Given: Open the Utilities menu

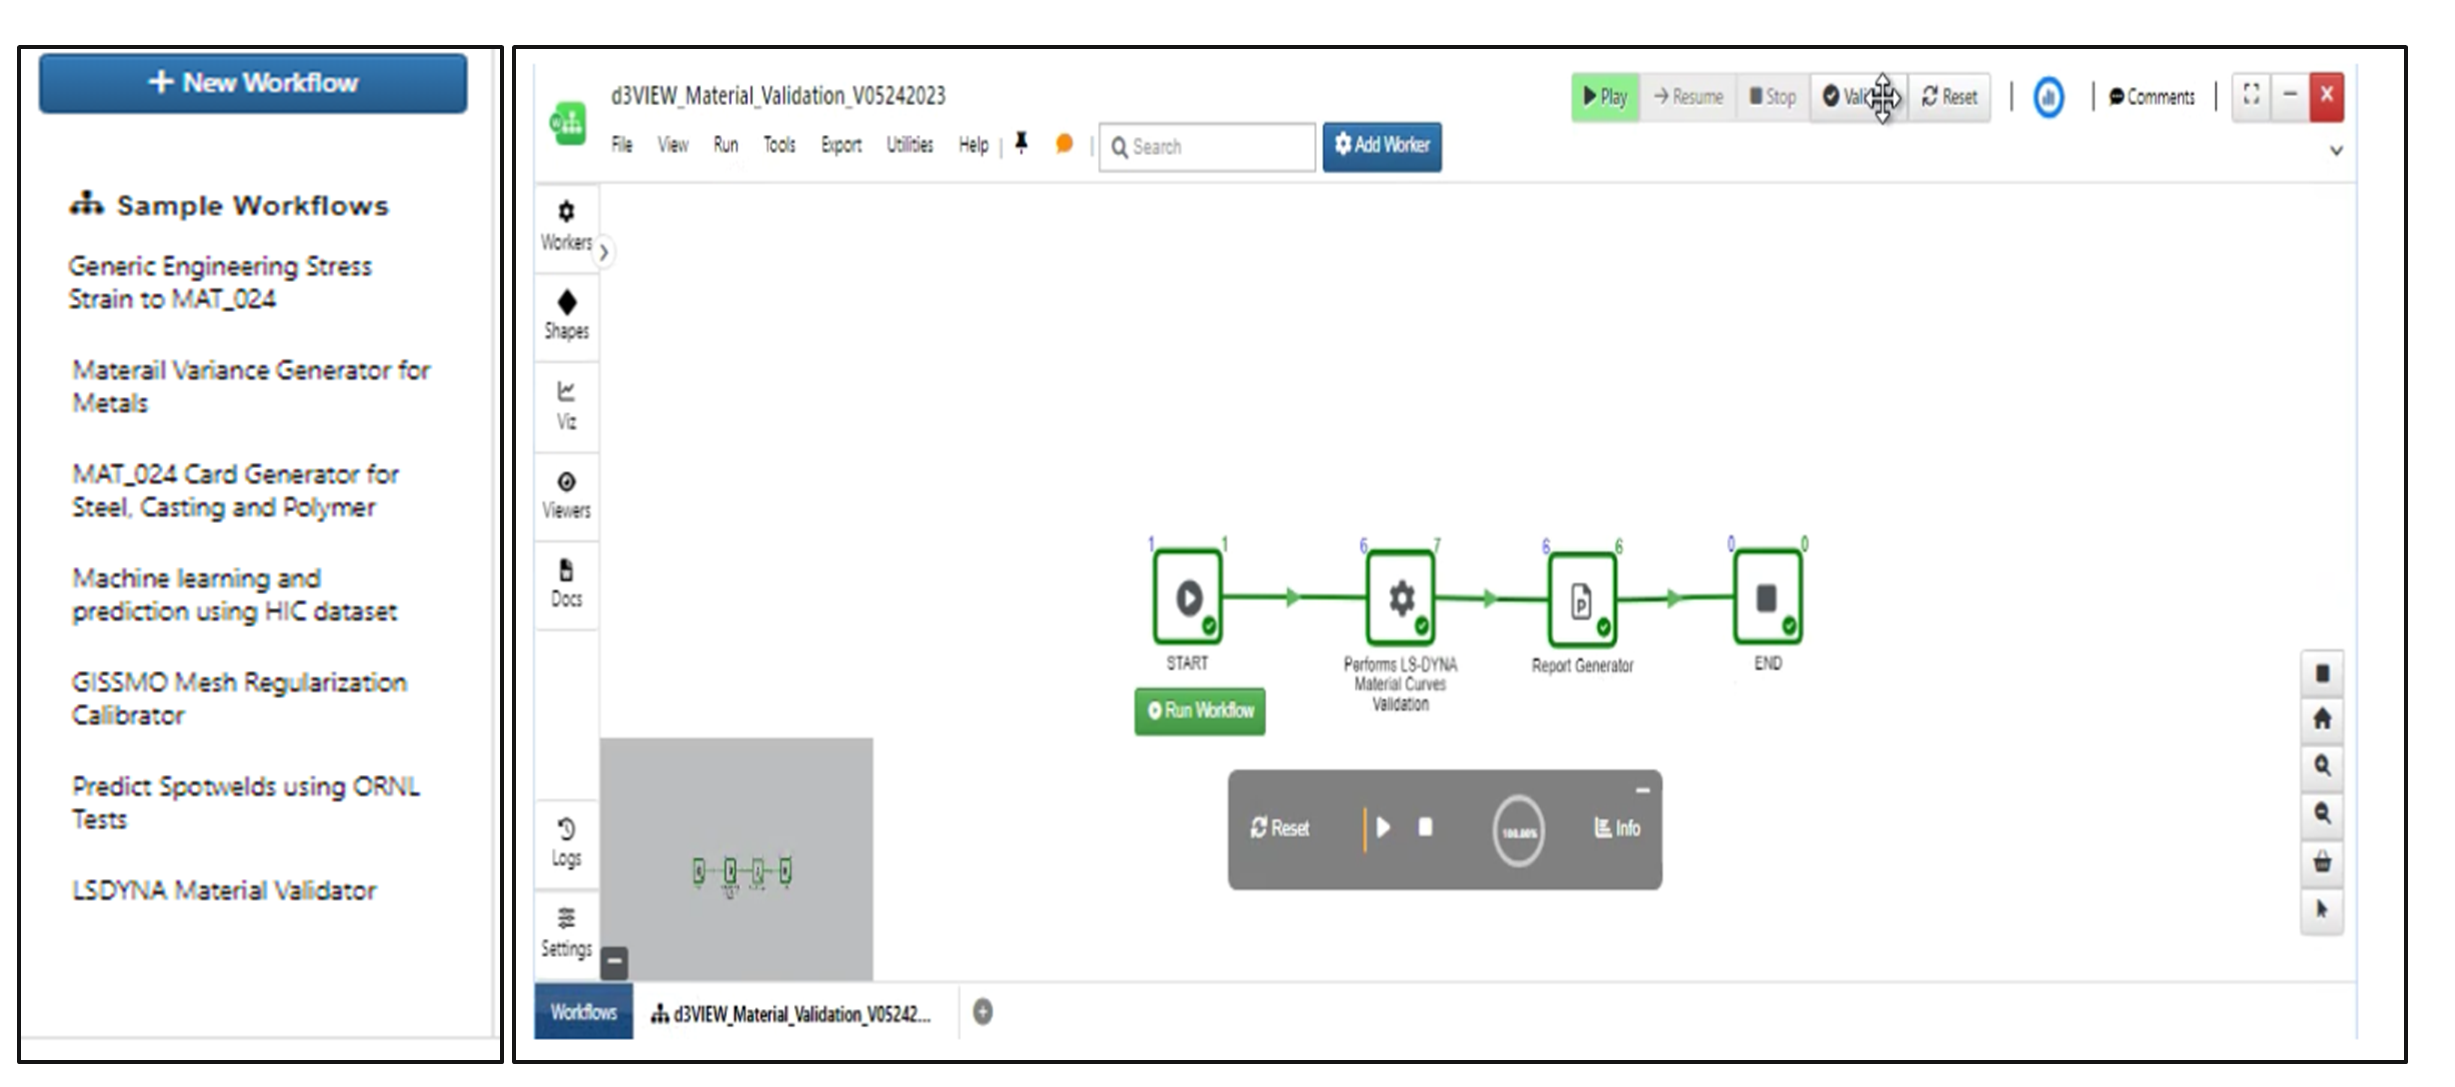Looking at the screenshot, I should tap(910, 145).
